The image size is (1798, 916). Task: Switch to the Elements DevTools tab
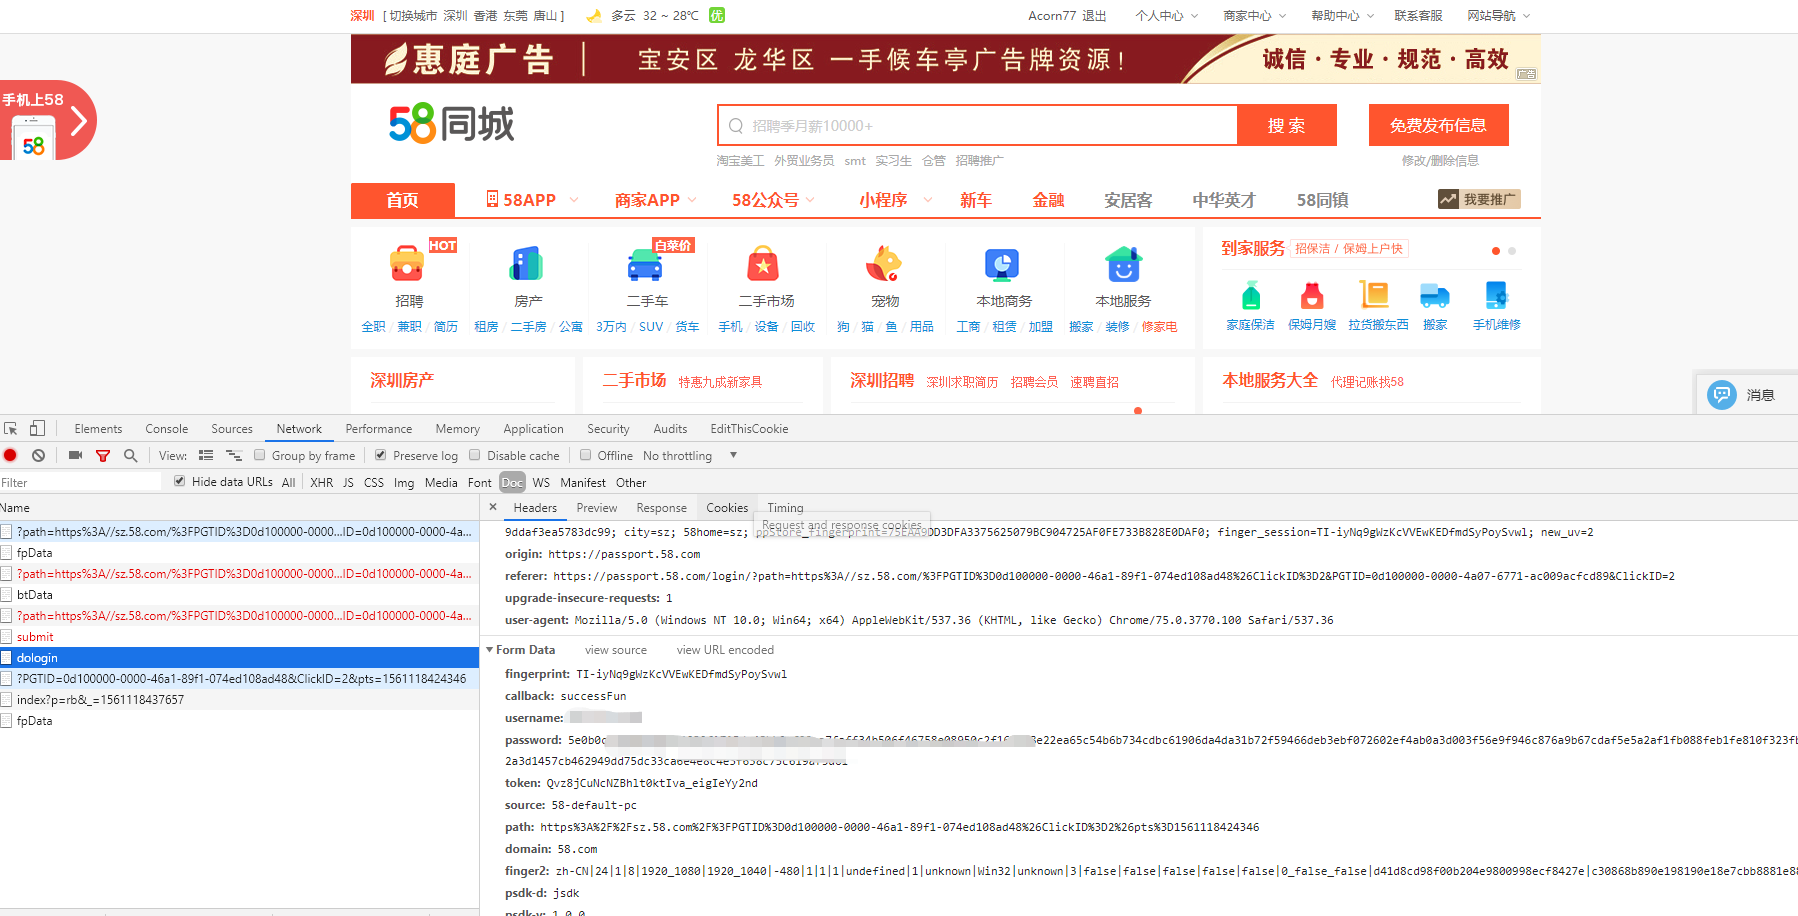[x=98, y=428]
